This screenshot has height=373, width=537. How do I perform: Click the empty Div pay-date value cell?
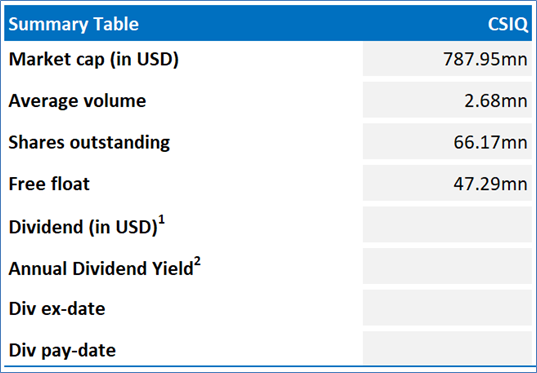tap(447, 347)
